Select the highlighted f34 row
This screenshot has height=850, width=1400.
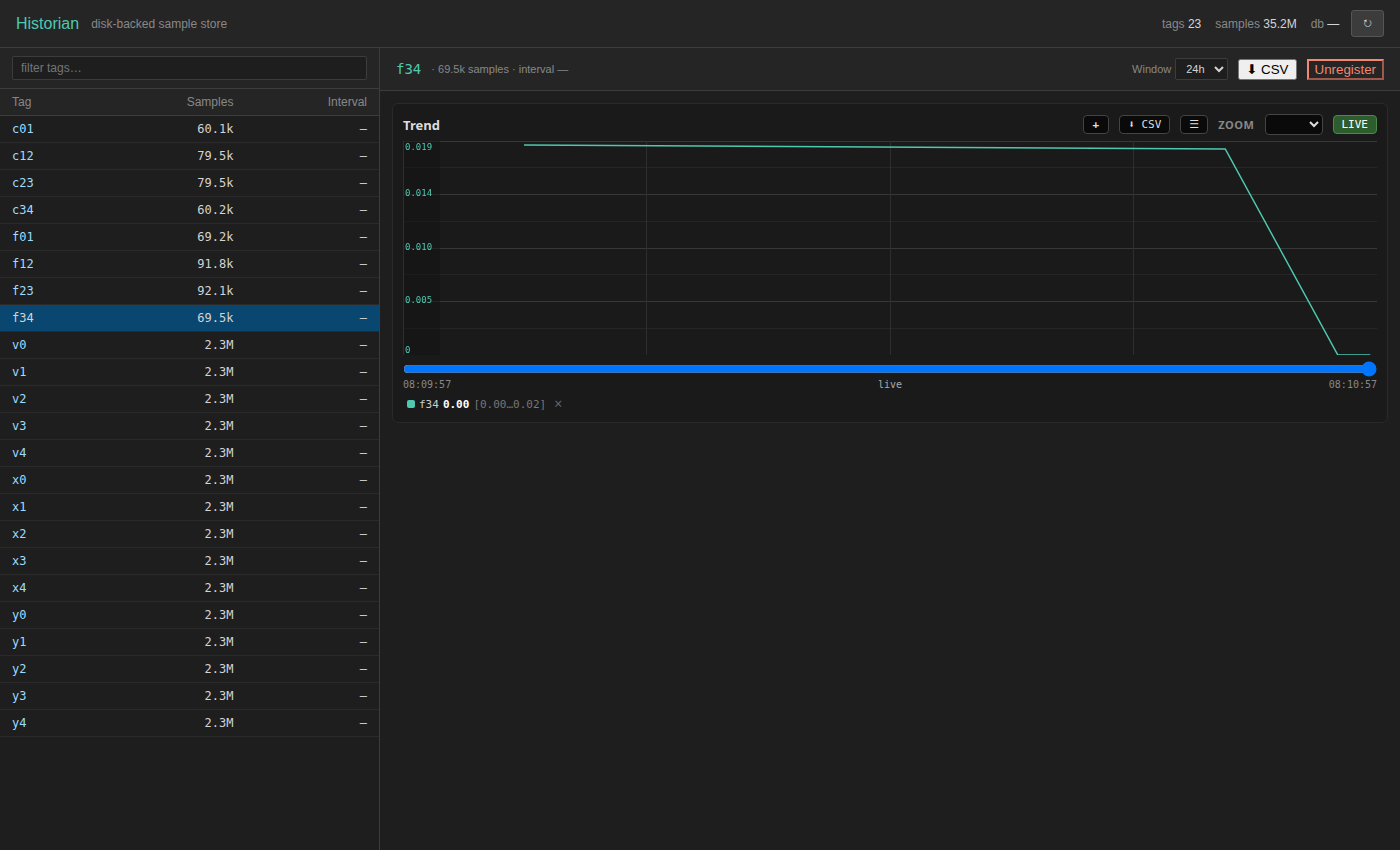(x=189, y=318)
